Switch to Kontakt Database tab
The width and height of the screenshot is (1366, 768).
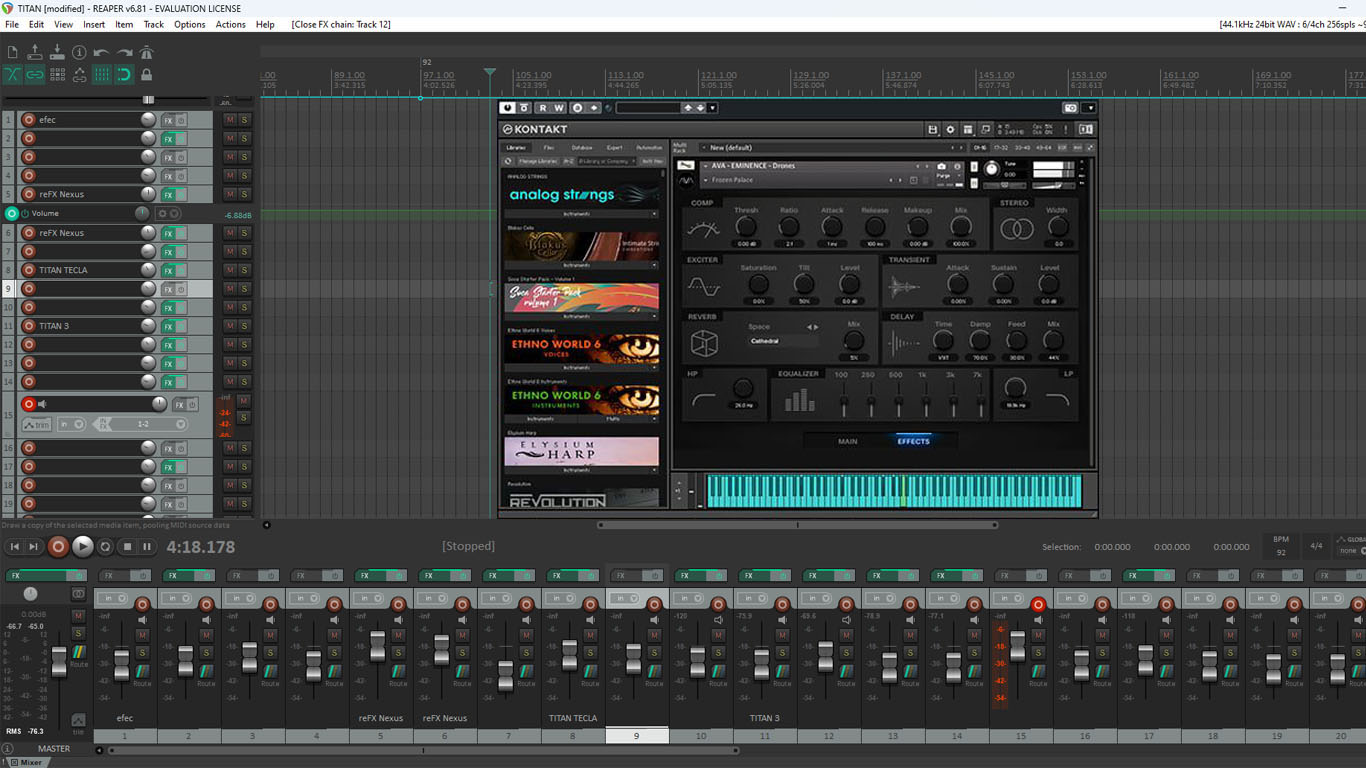coord(582,148)
